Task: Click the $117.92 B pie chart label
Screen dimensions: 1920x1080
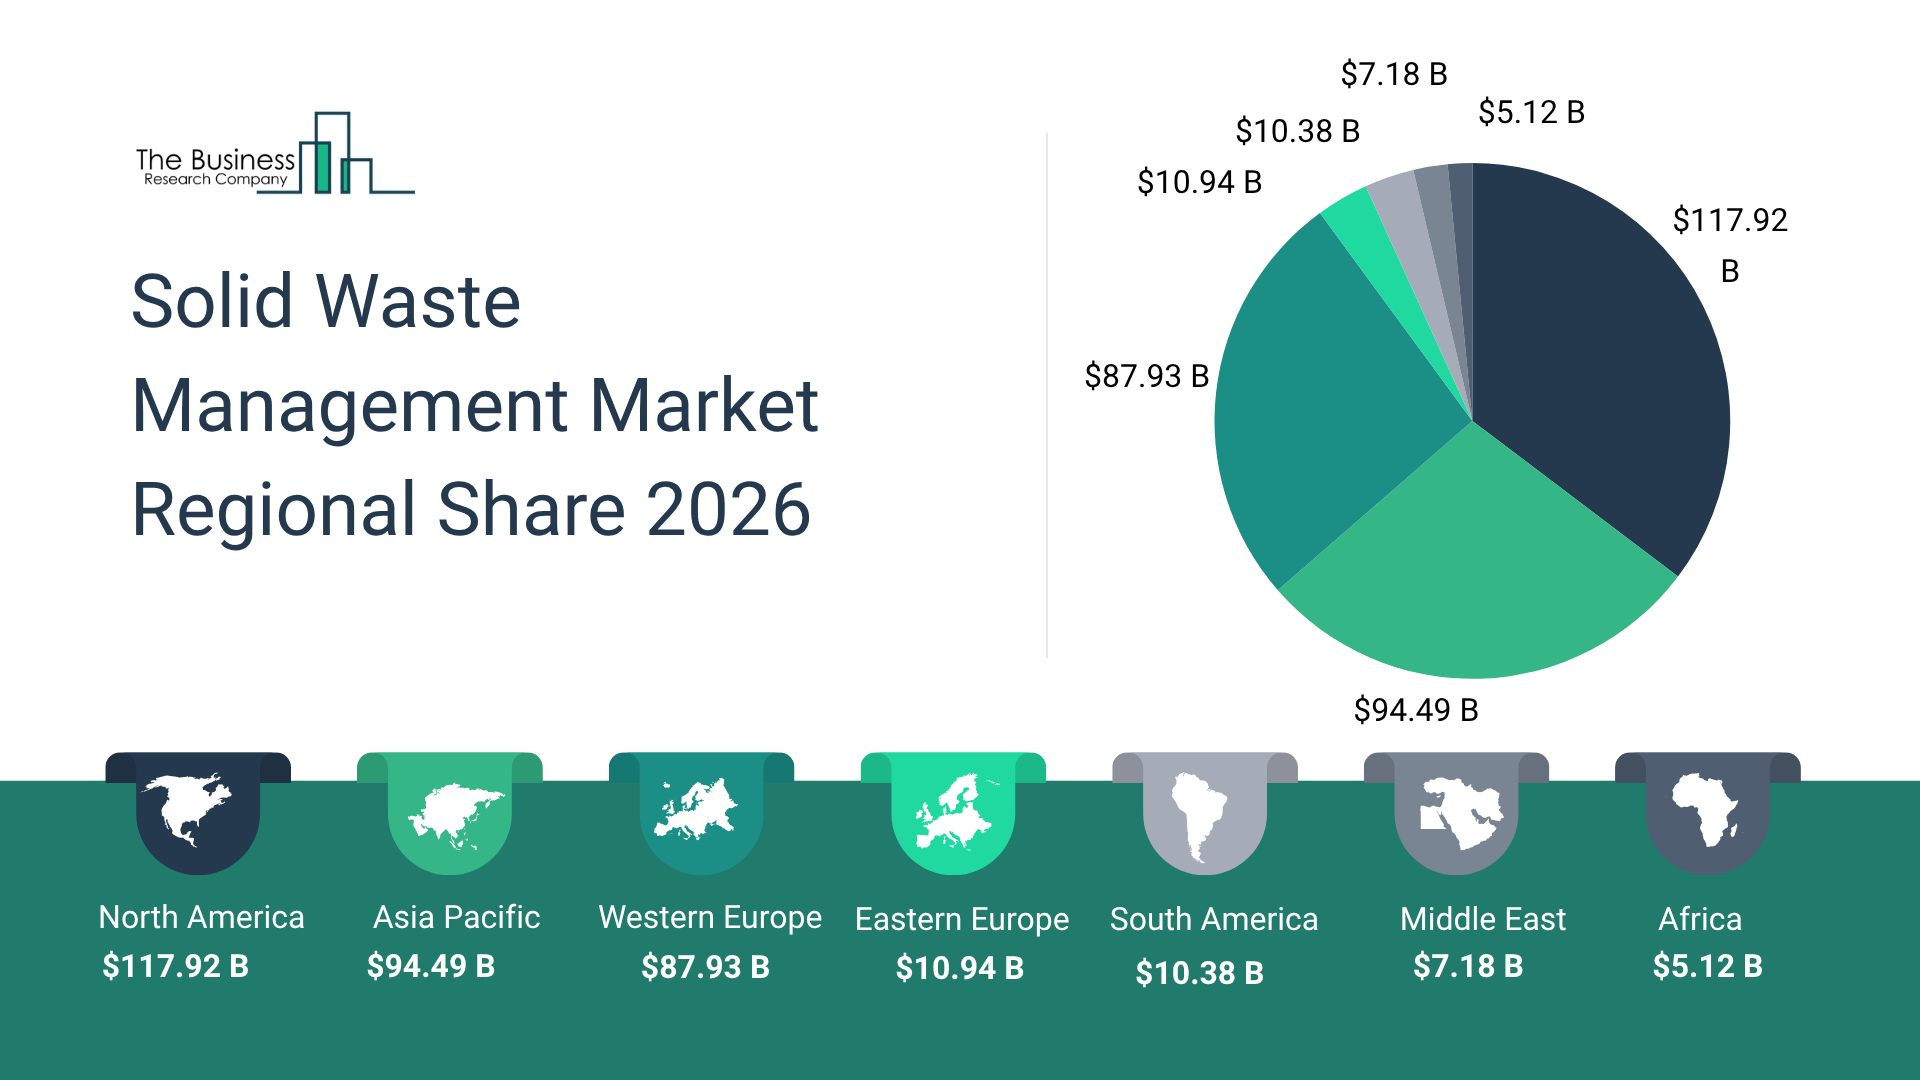Action: tap(1729, 220)
